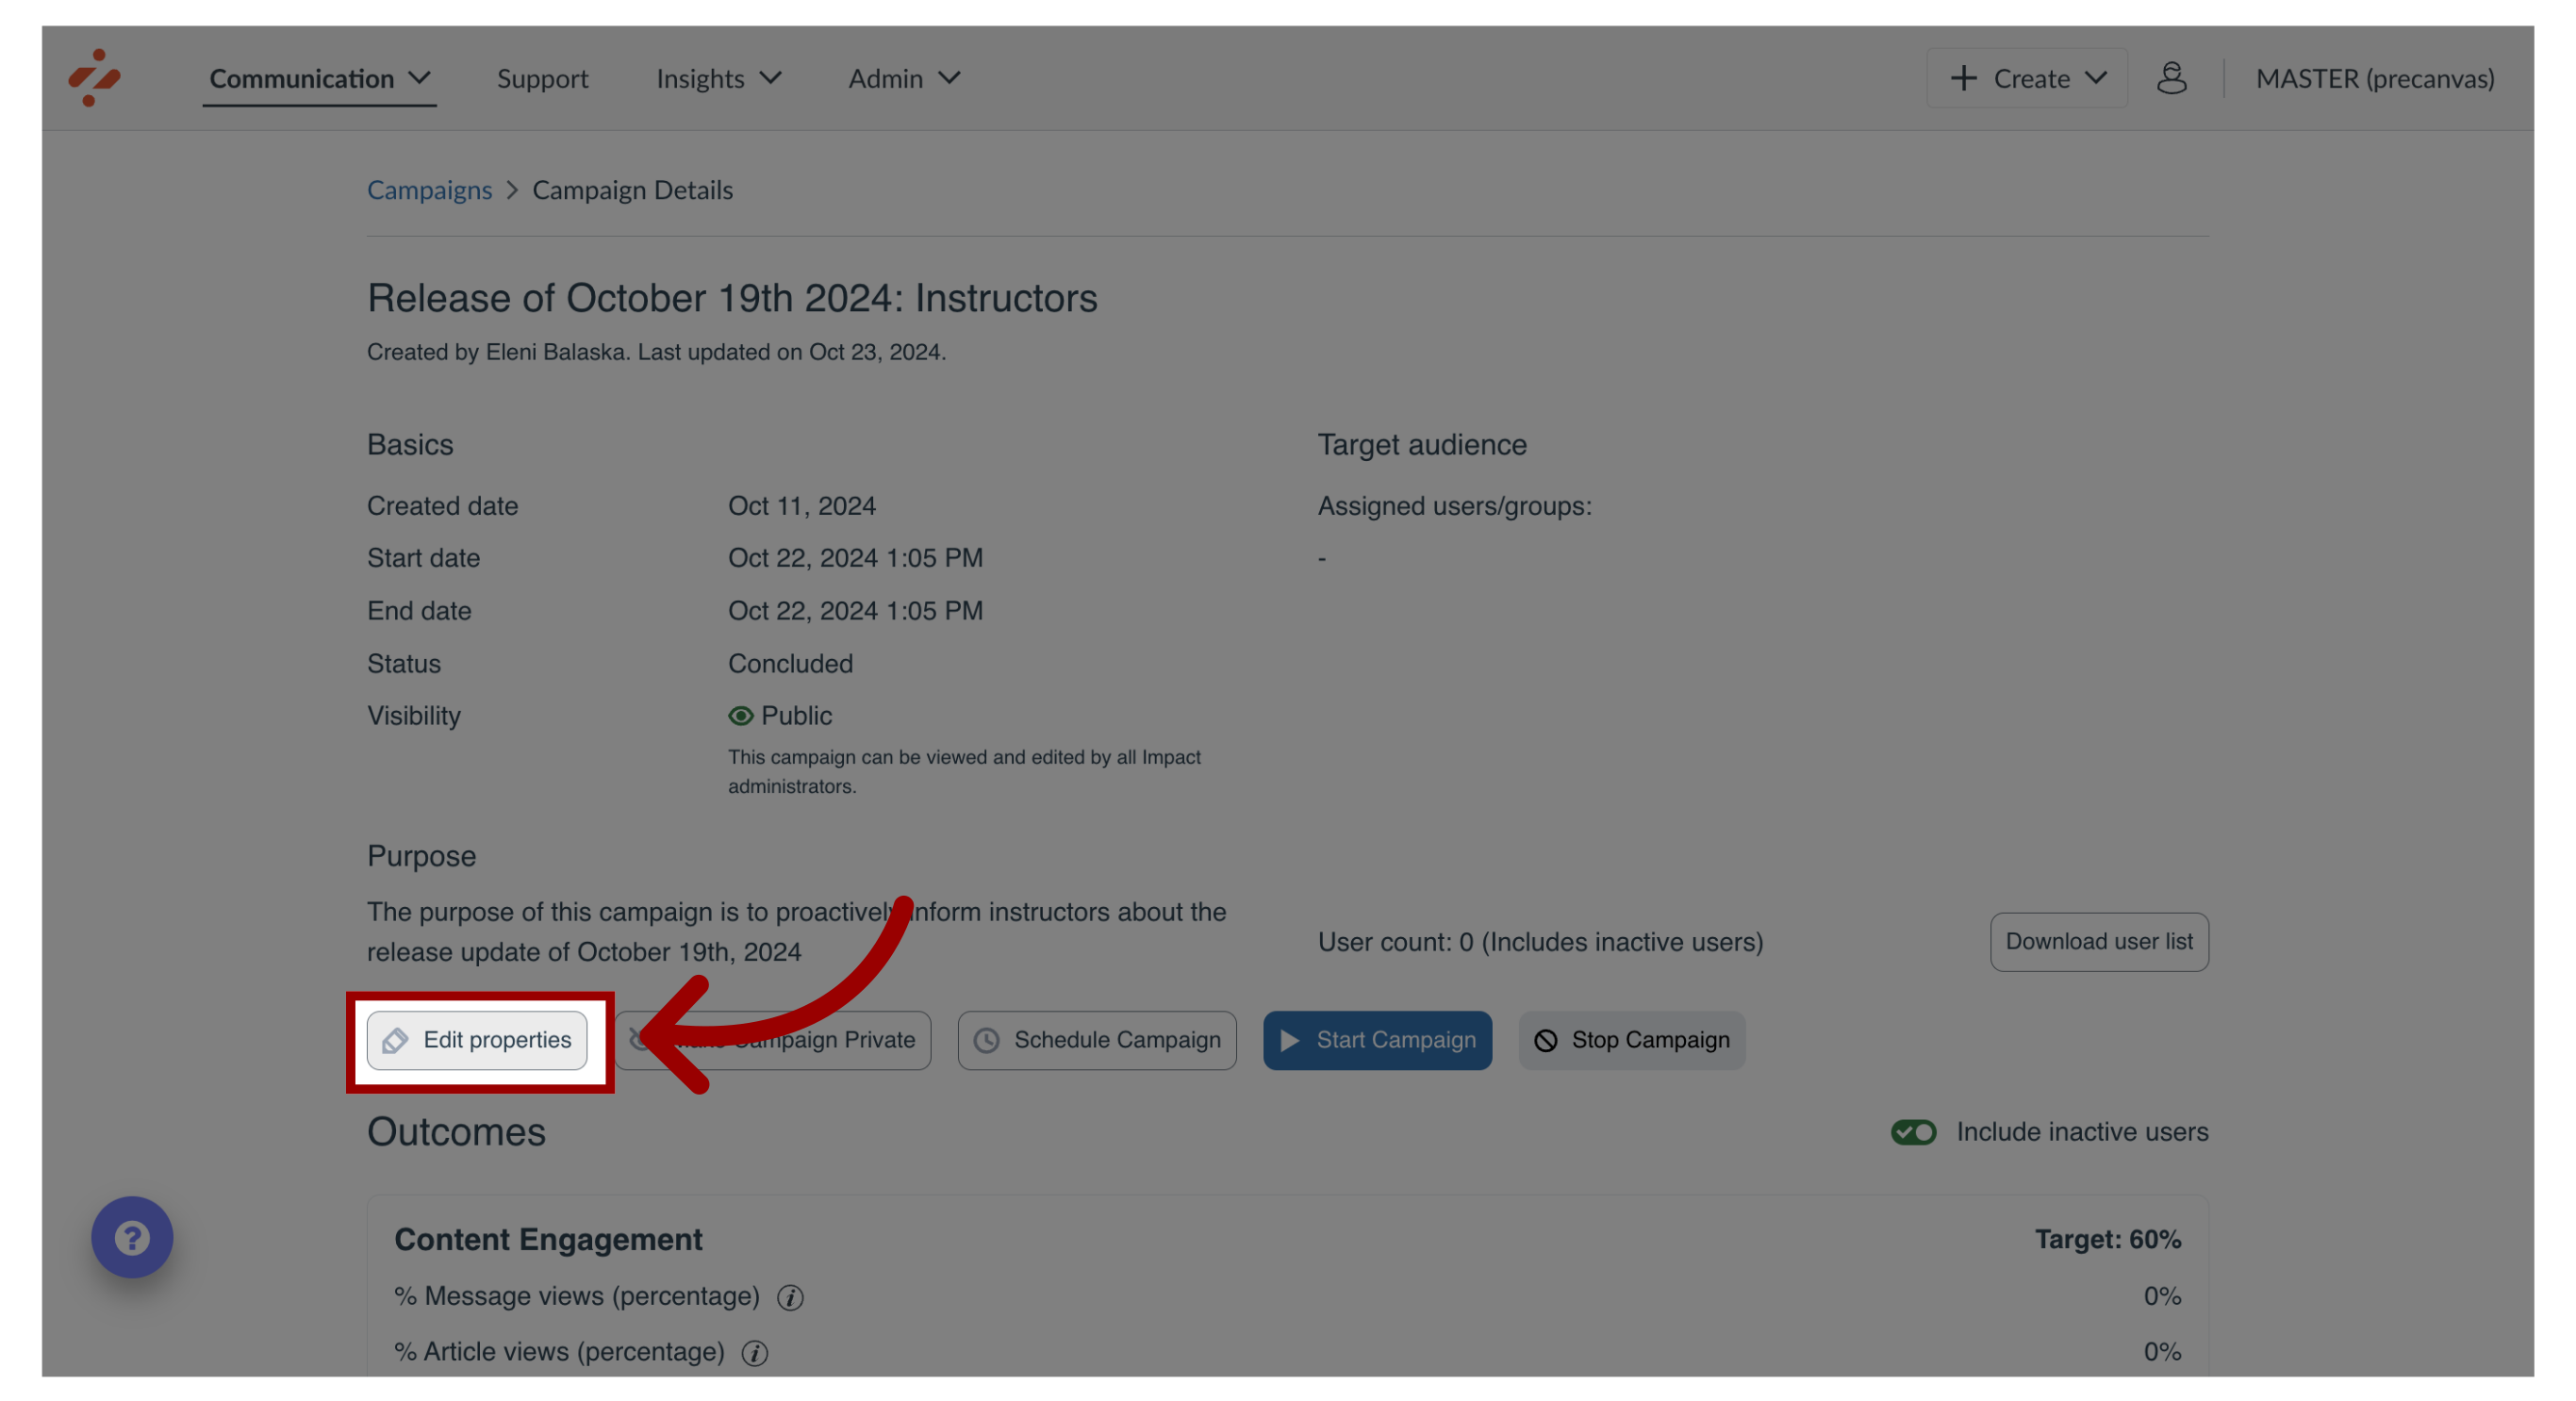Click the play icon in Start Campaign

1290,1040
